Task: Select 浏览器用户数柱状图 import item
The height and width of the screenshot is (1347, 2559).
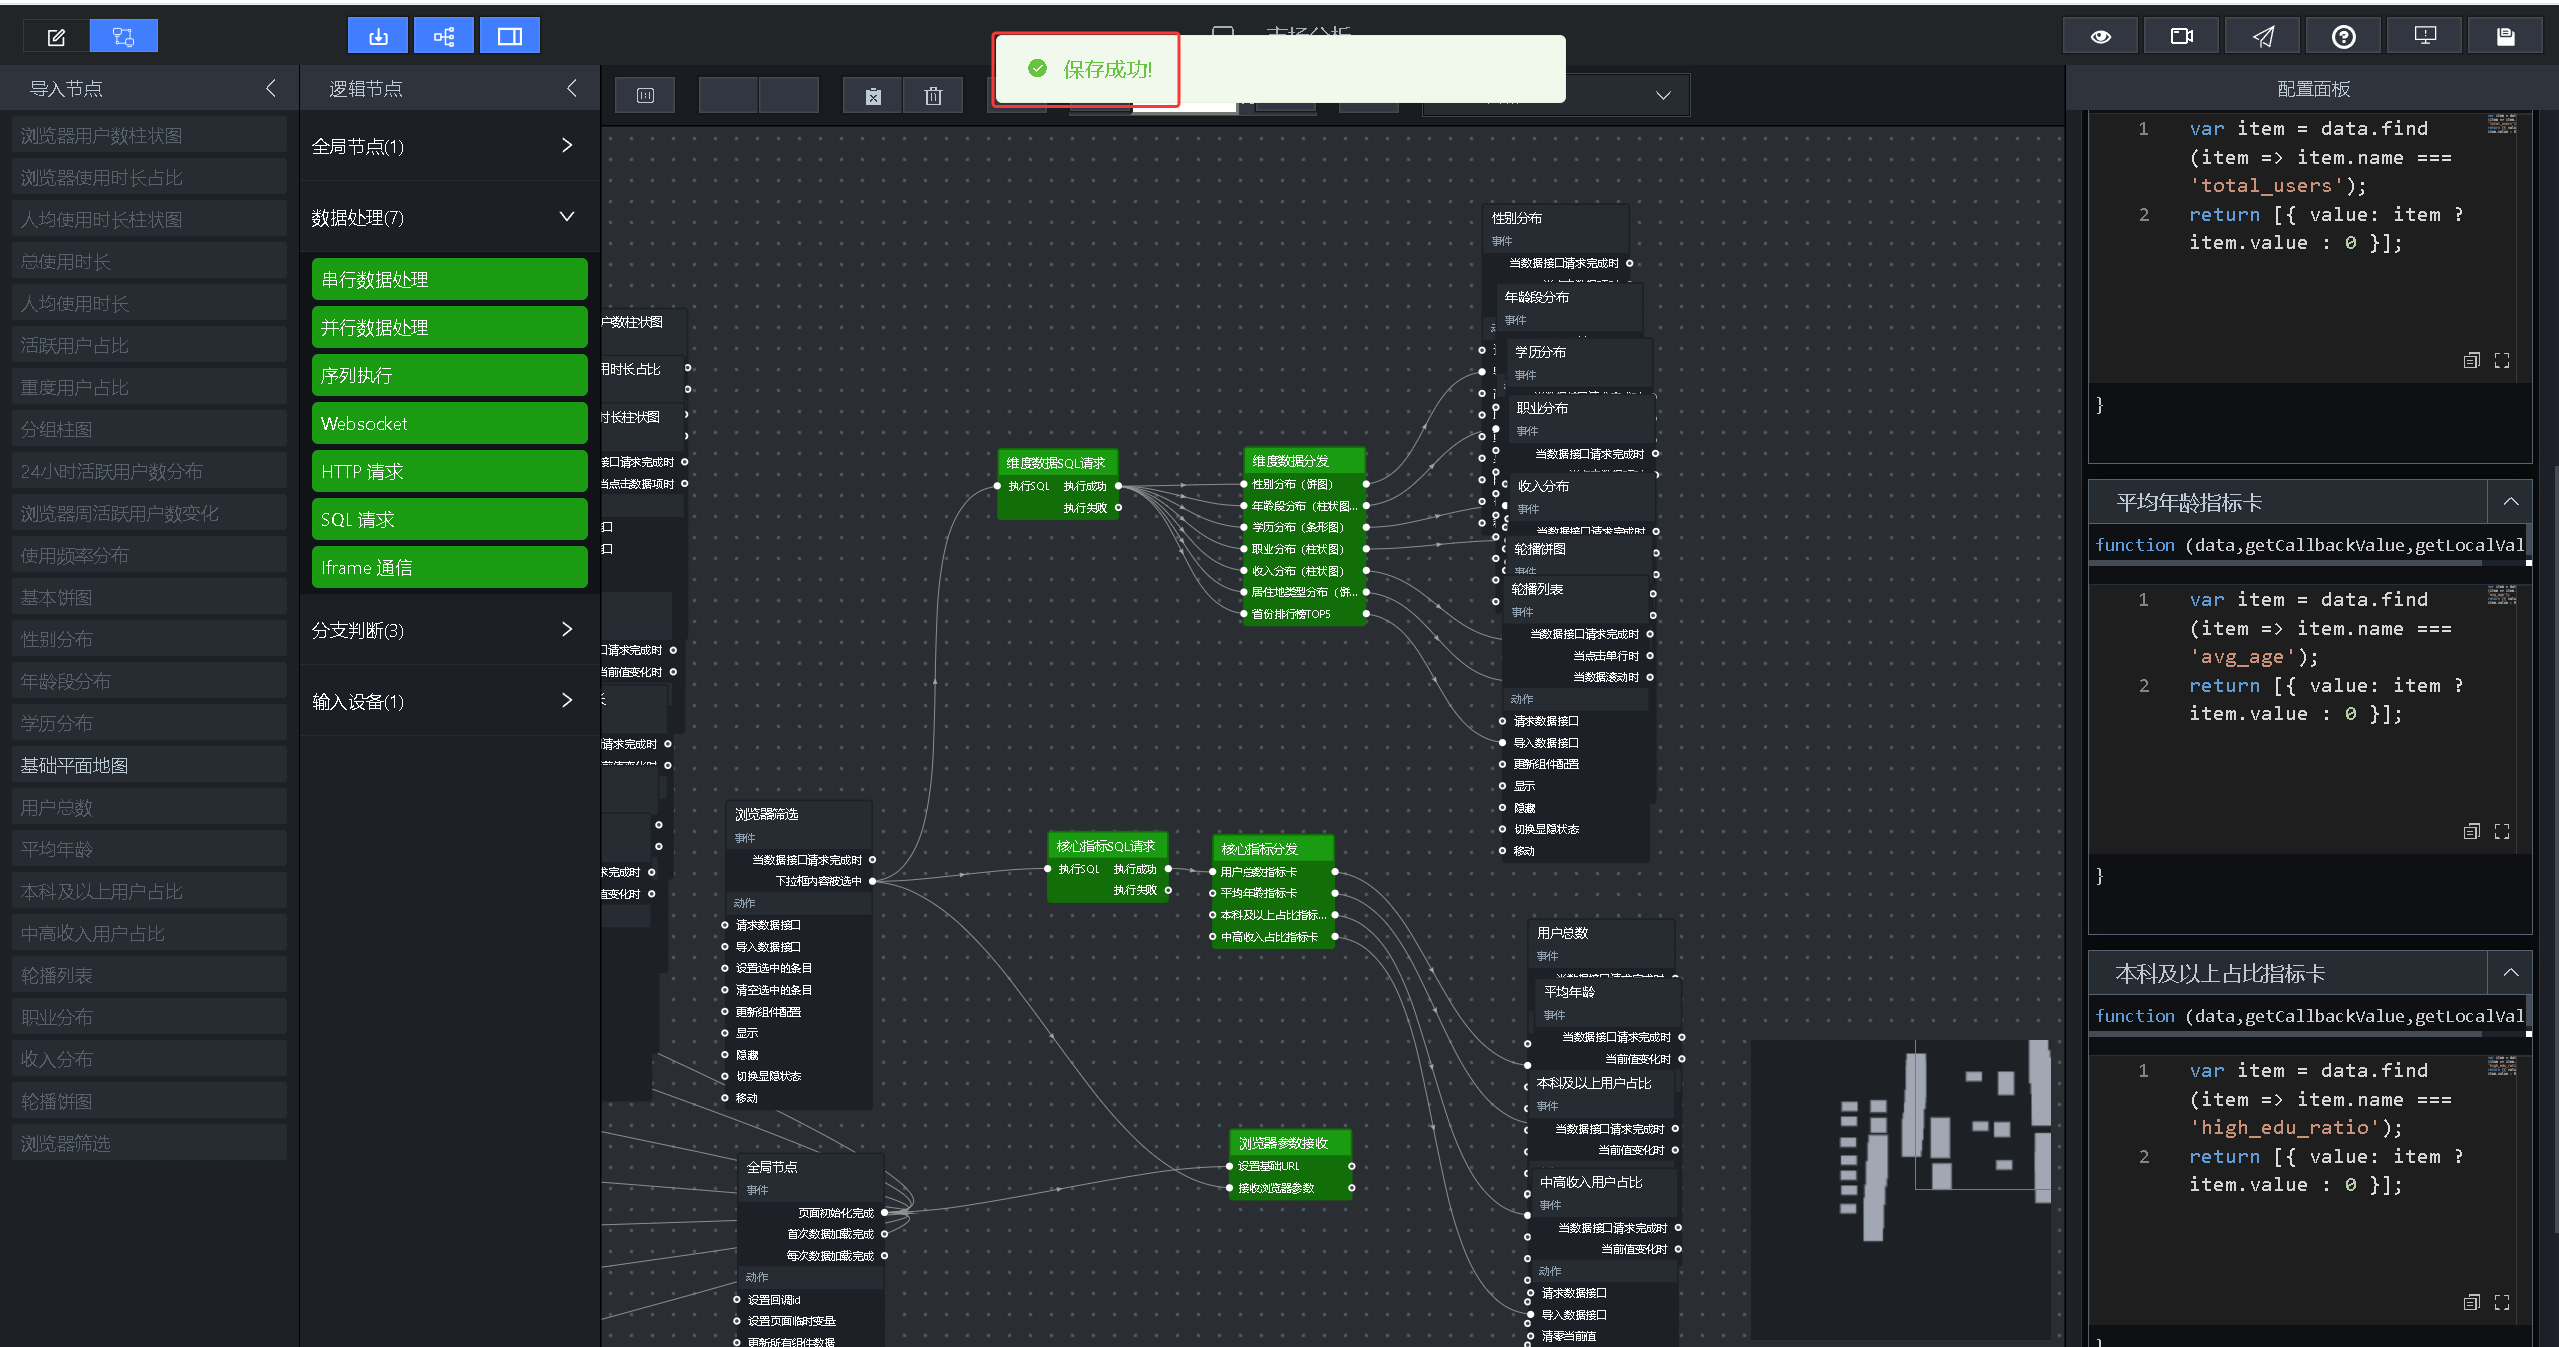Action: tap(149, 135)
